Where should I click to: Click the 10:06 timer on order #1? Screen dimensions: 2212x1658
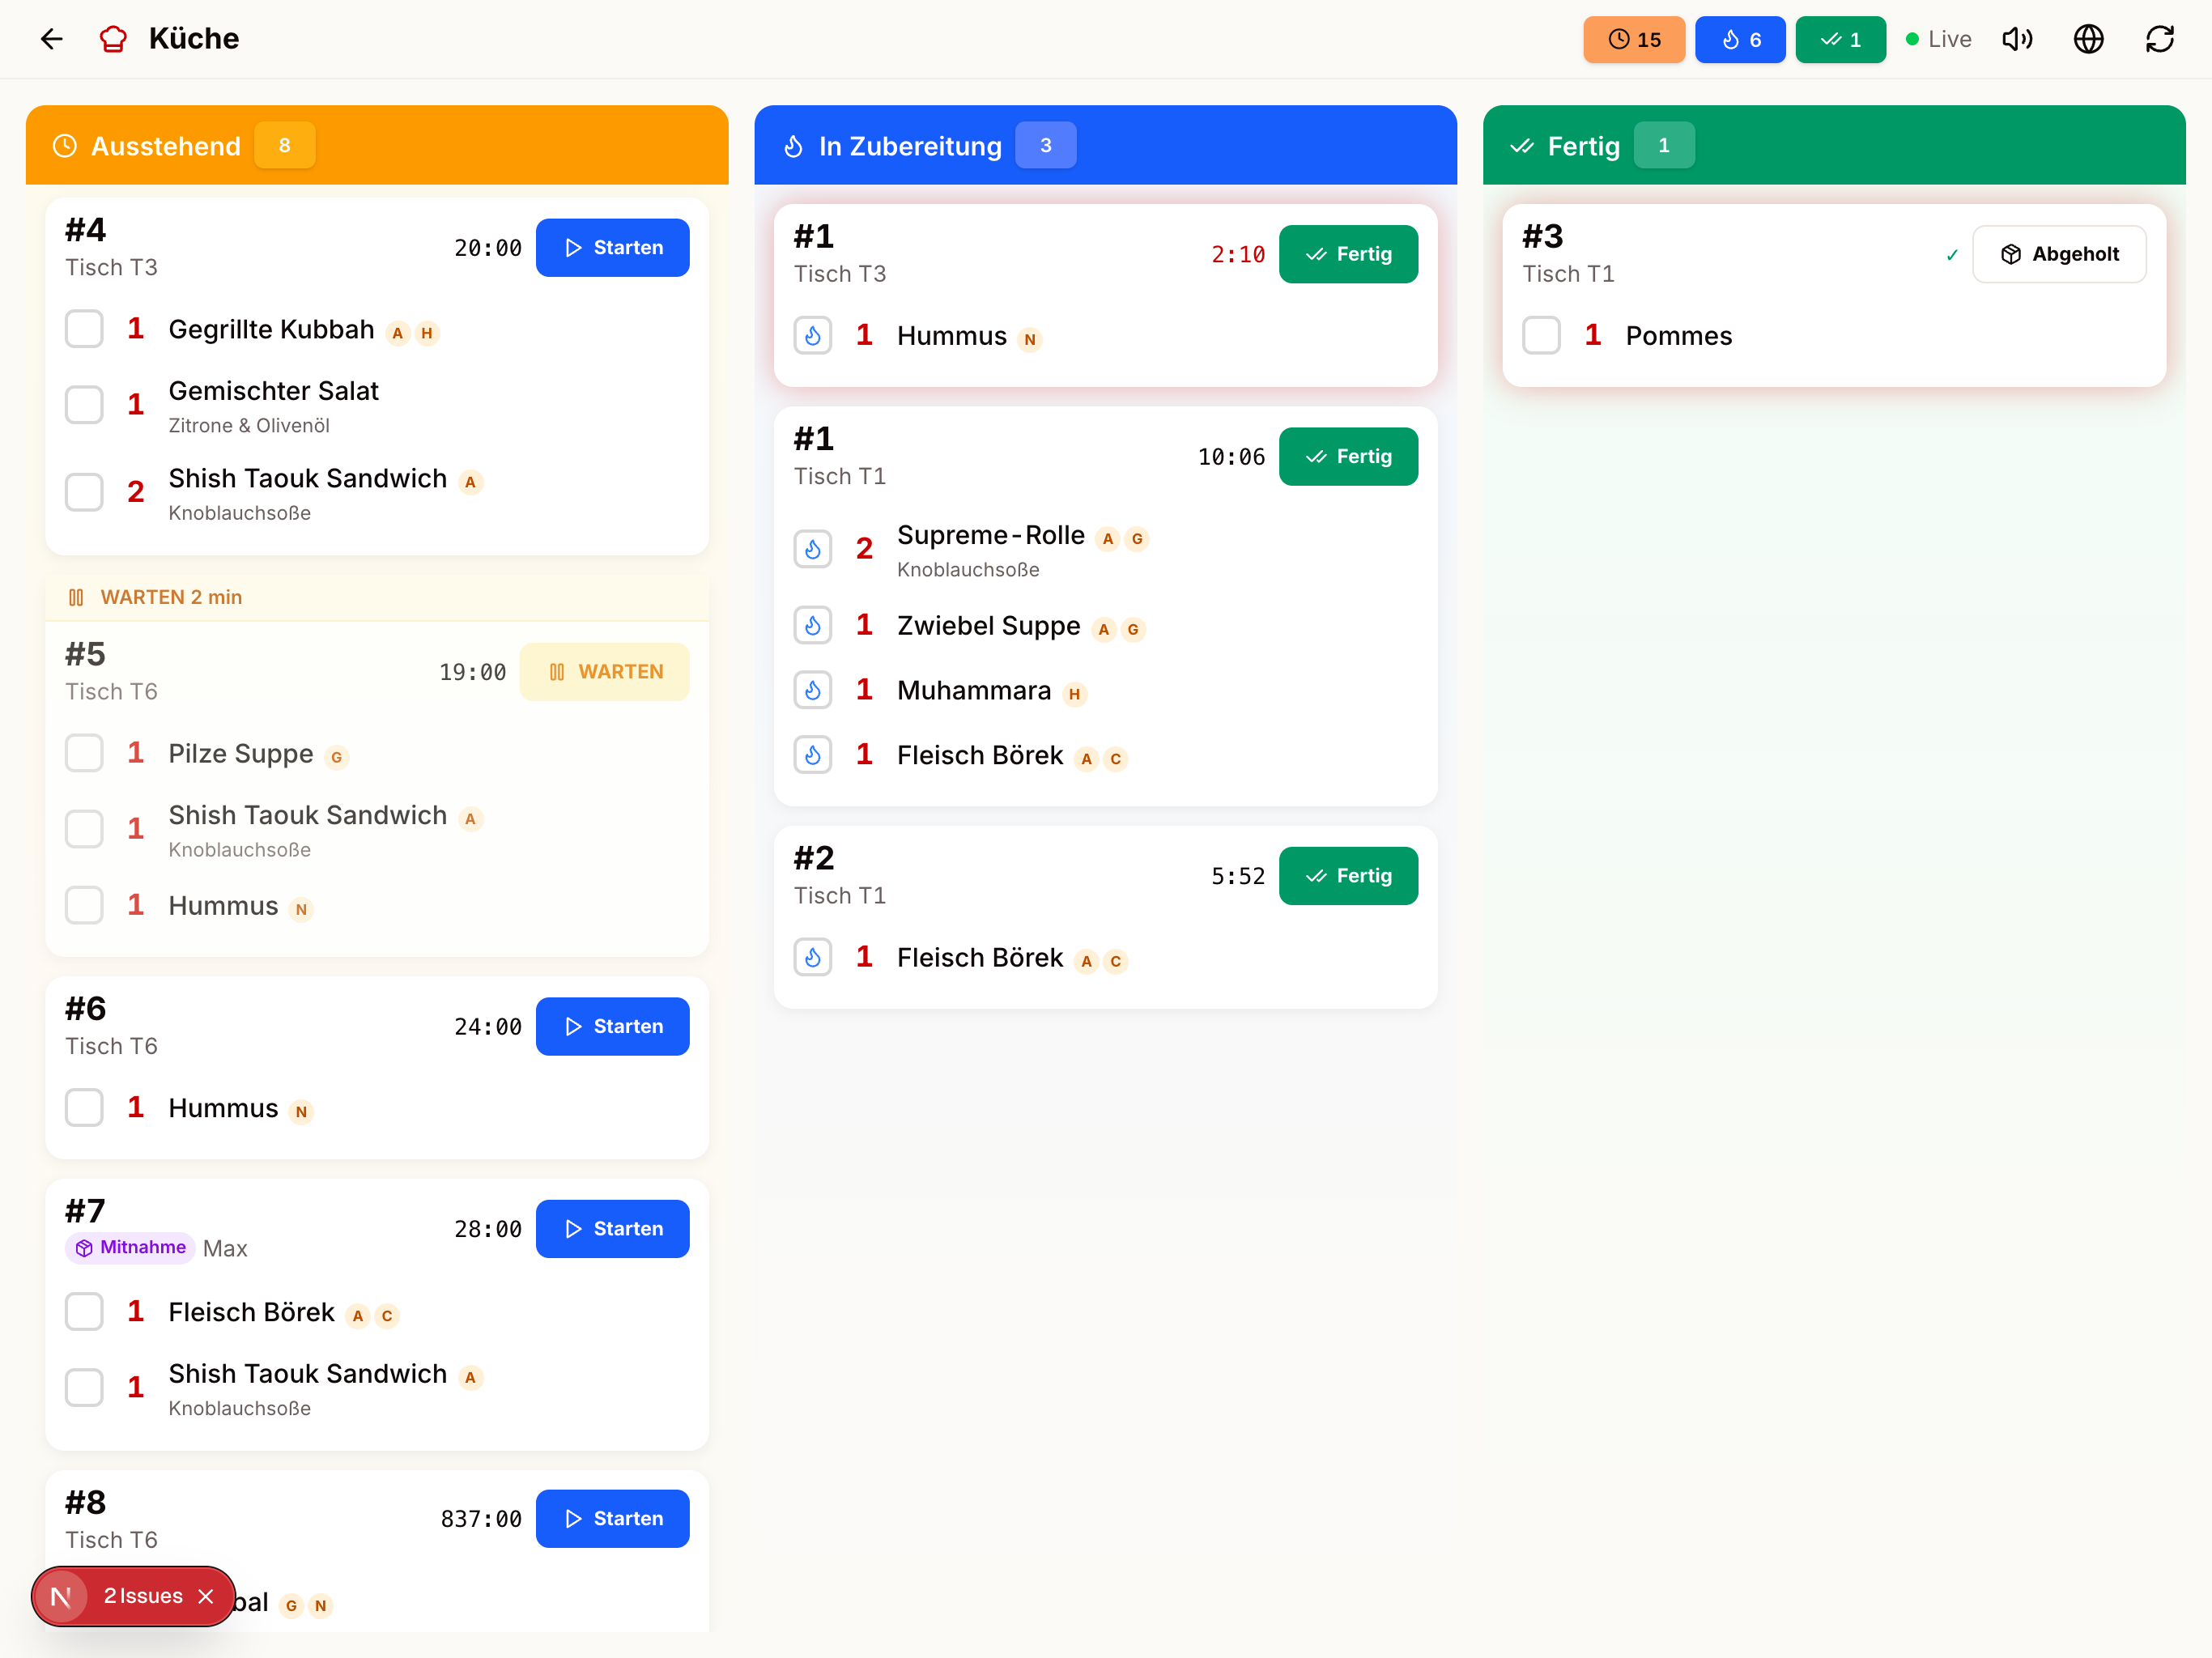1231,456
